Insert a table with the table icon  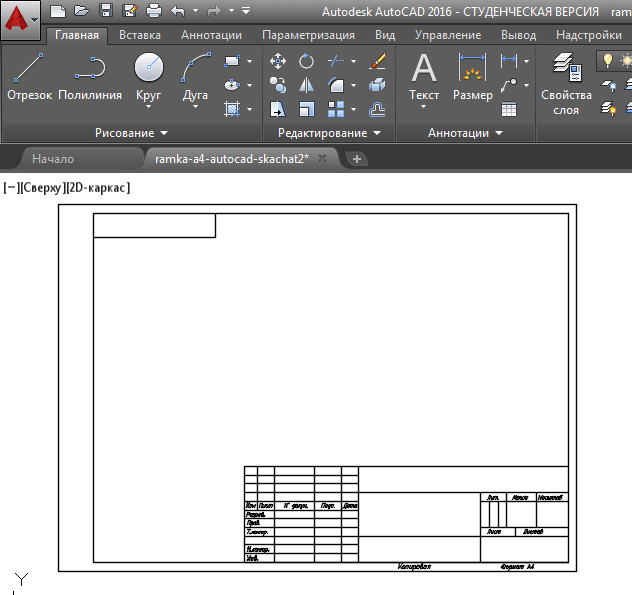pyautogui.click(x=509, y=108)
